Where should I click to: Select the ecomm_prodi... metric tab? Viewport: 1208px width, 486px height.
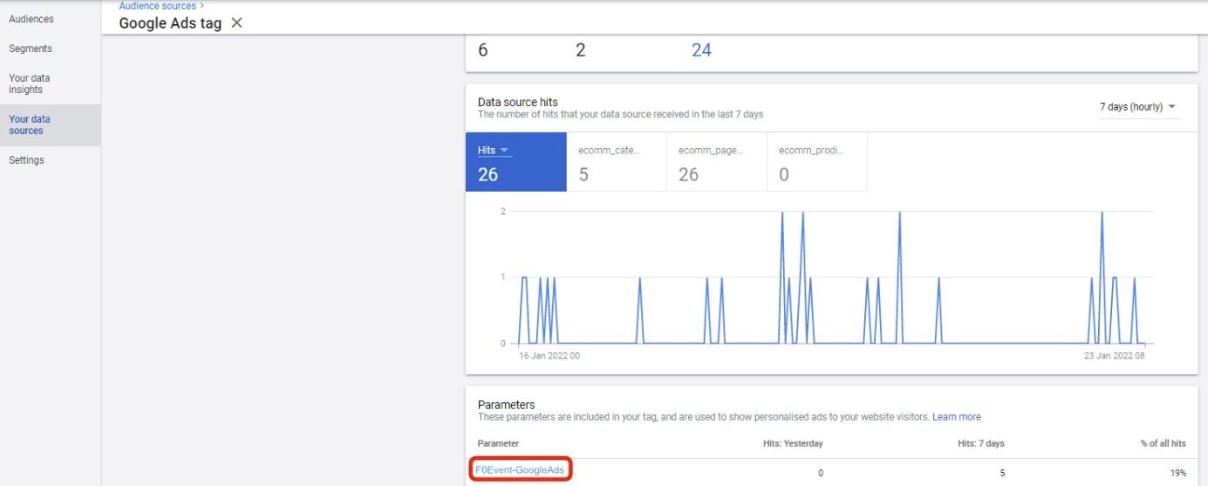click(x=816, y=162)
